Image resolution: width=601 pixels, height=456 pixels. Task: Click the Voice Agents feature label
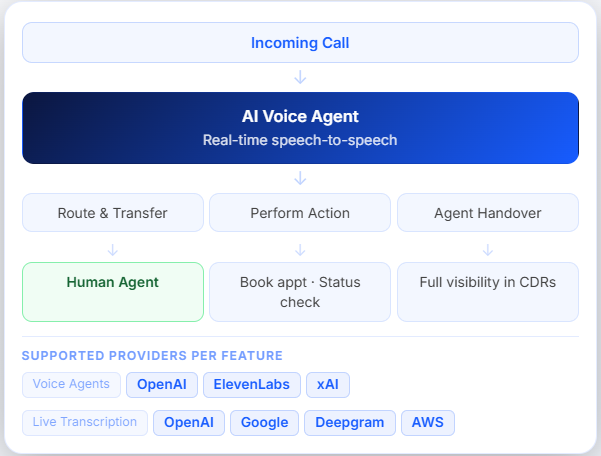[71, 385]
